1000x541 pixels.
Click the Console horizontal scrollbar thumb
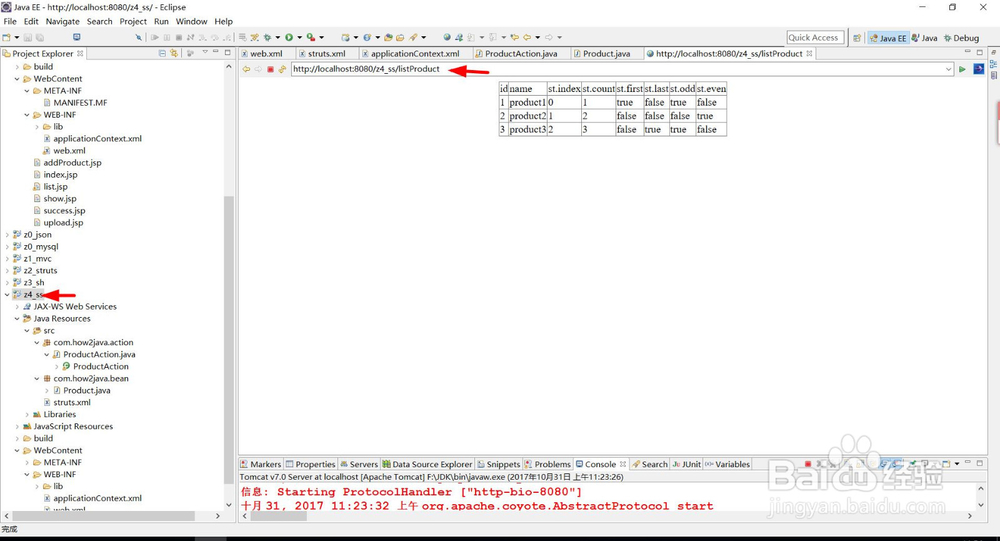[x=279, y=515]
